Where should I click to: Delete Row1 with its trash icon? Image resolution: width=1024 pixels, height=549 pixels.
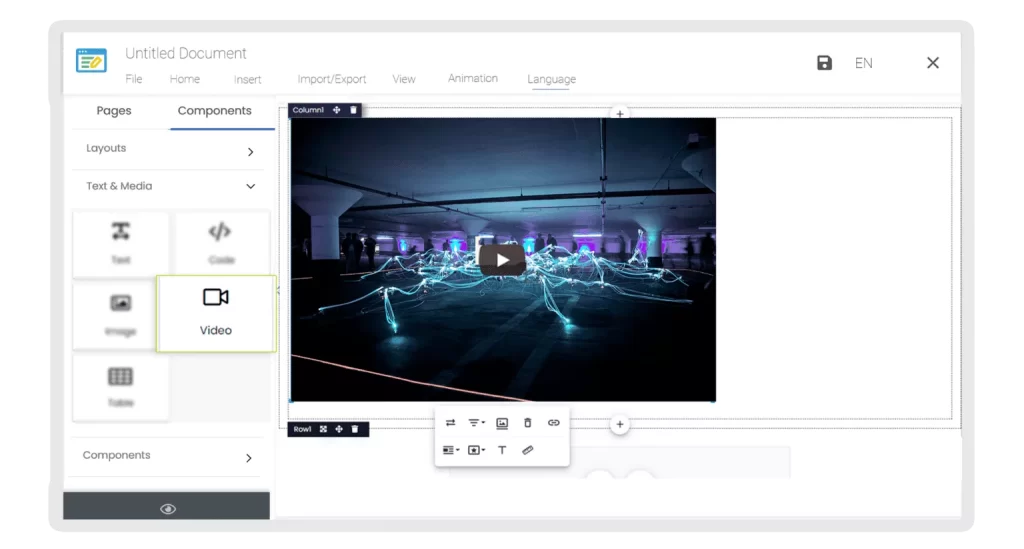tap(355, 429)
